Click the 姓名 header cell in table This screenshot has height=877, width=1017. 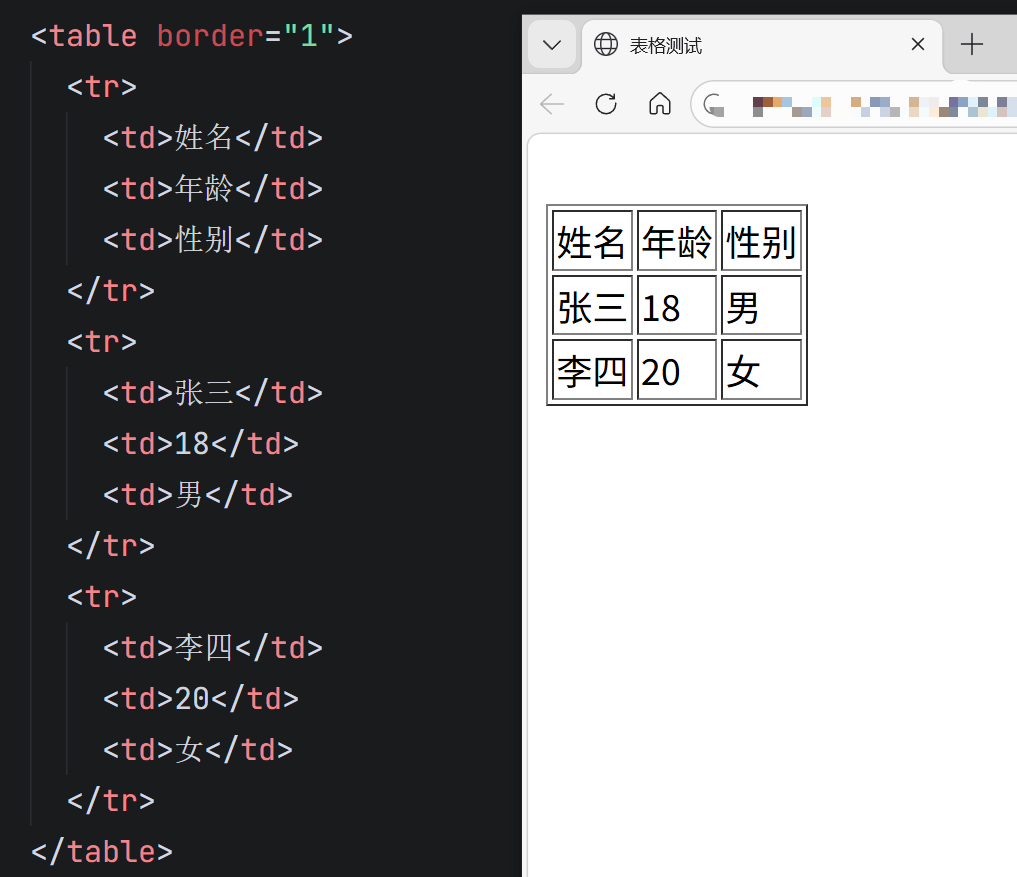point(592,241)
